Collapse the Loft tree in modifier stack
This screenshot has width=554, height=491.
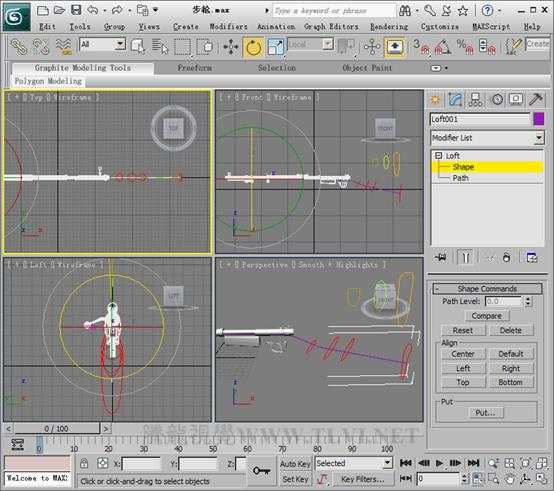(438, 155)
